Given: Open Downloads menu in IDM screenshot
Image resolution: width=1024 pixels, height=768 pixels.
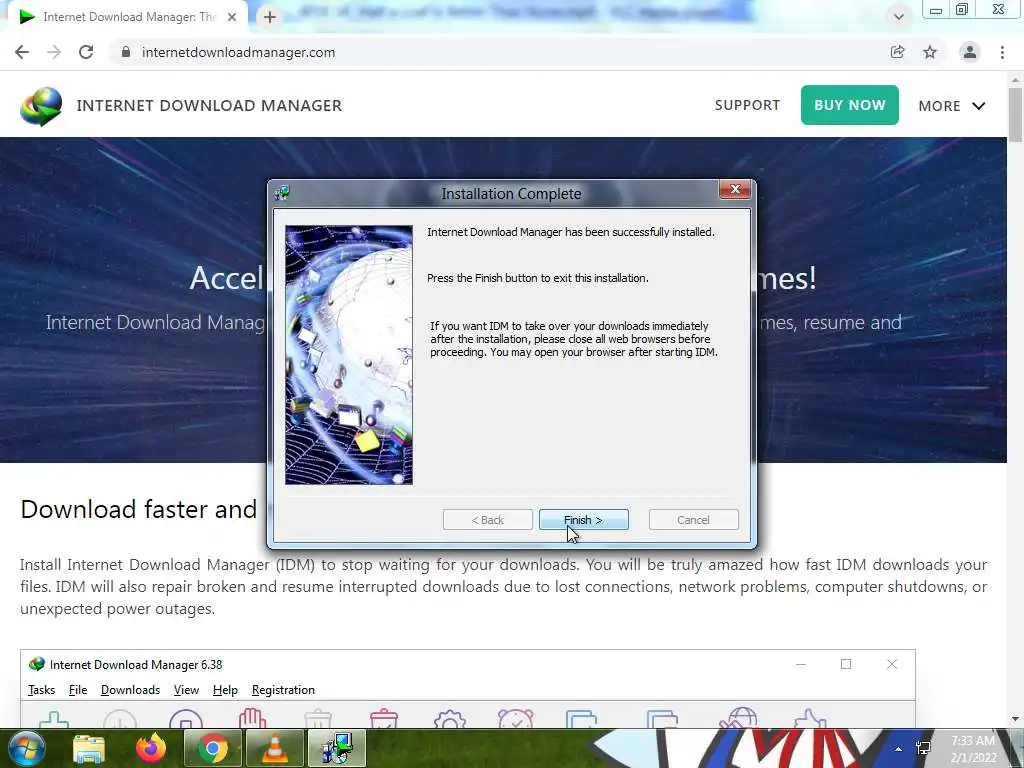Looking at the screenshot, I should pyautogui.click(x=130, y=690).
